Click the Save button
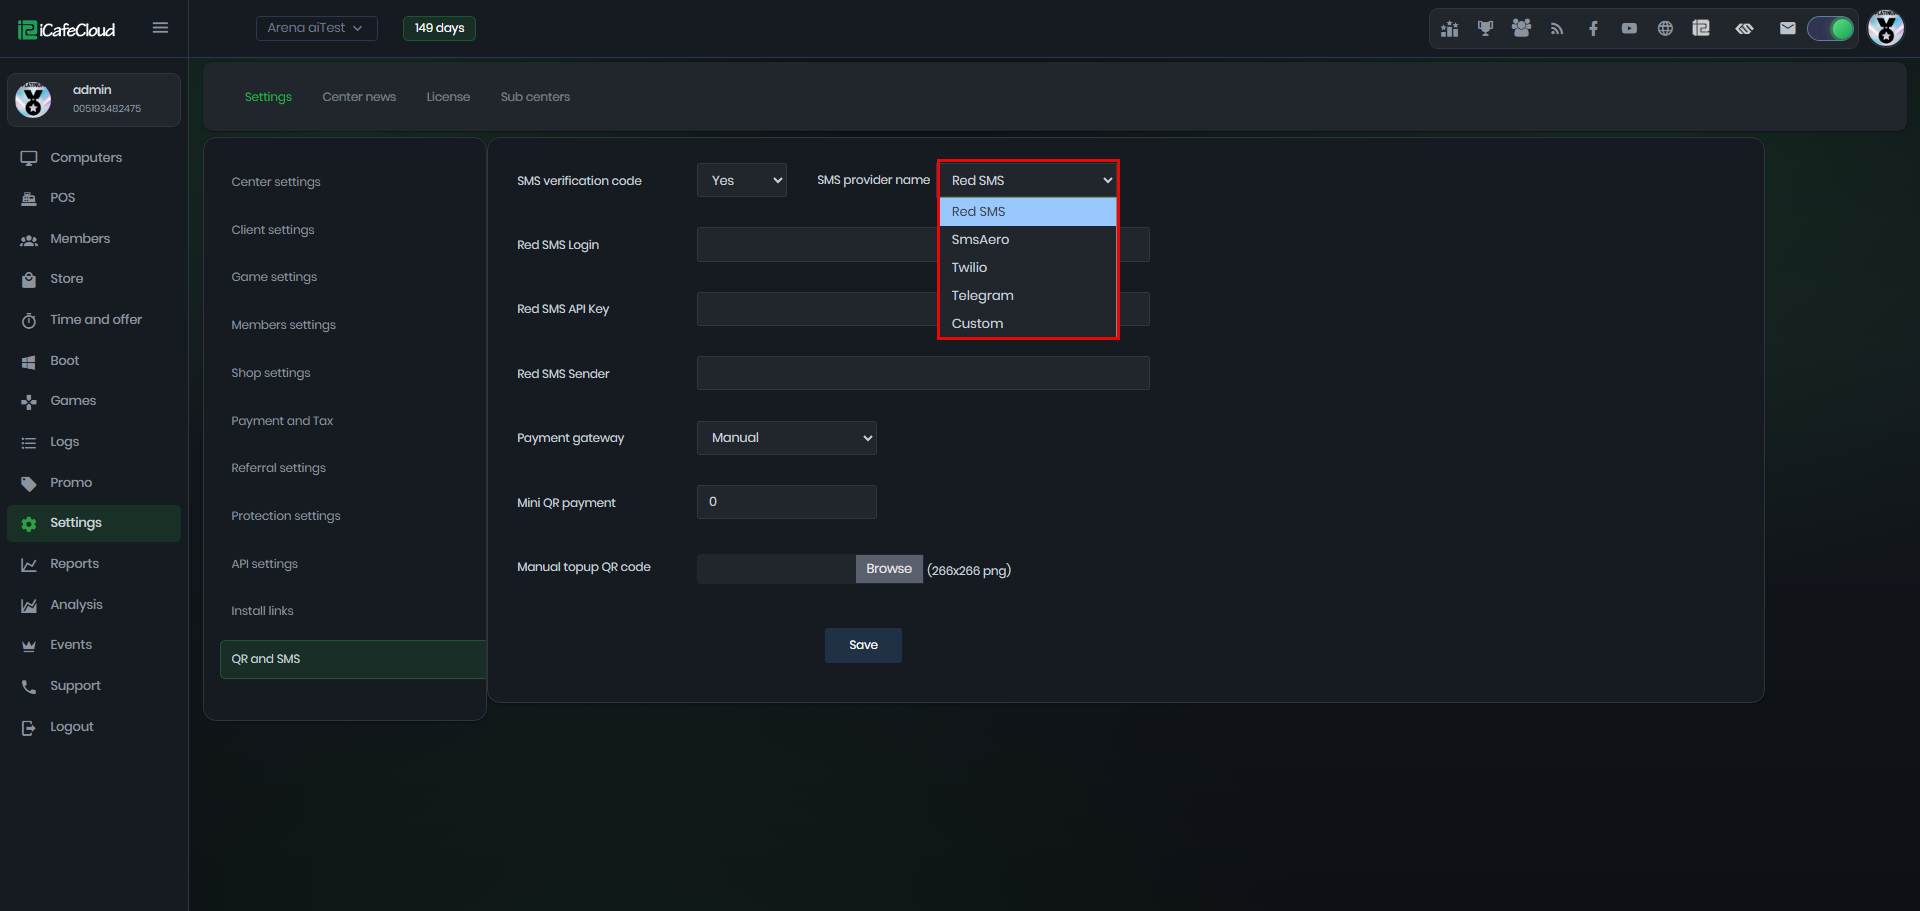The width and height of the screenshot is (1920, 911). [863, 646]
